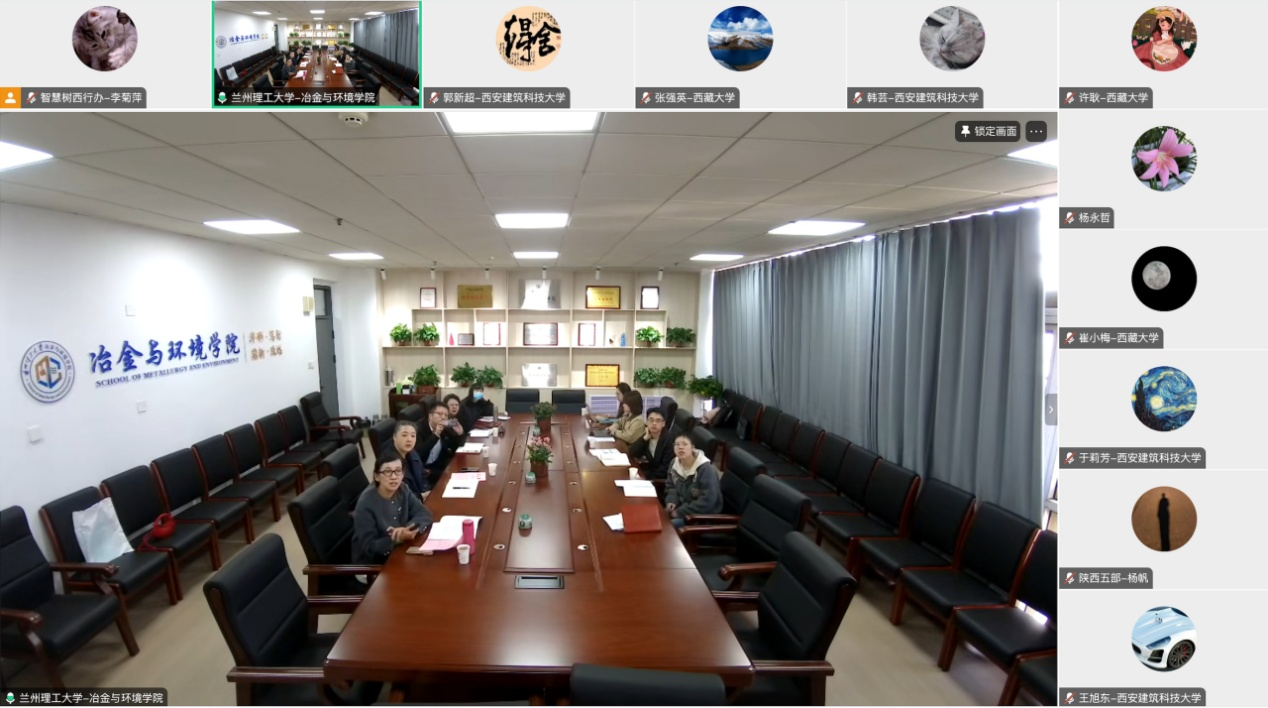Image resolution: width=1268 pixels, height=708 pixels.
Task: Click muted mic icon beside 杨永哲
Action: coord(1070,218)
